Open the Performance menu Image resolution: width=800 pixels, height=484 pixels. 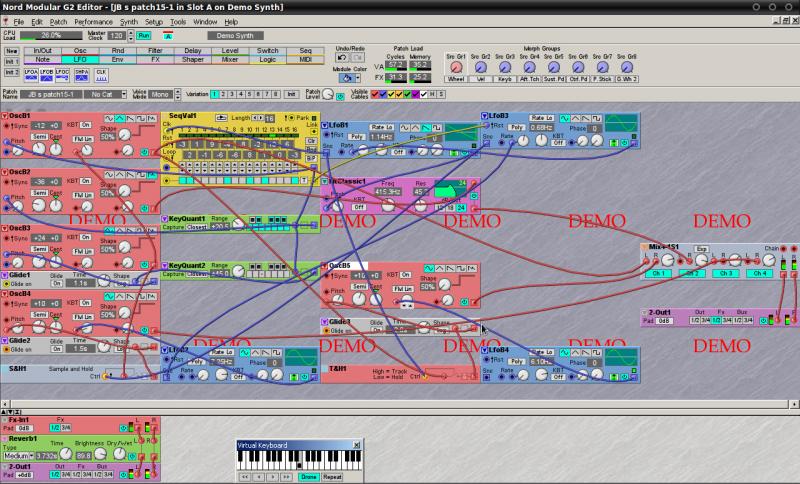pyautogui.click(x=93, y=22)
